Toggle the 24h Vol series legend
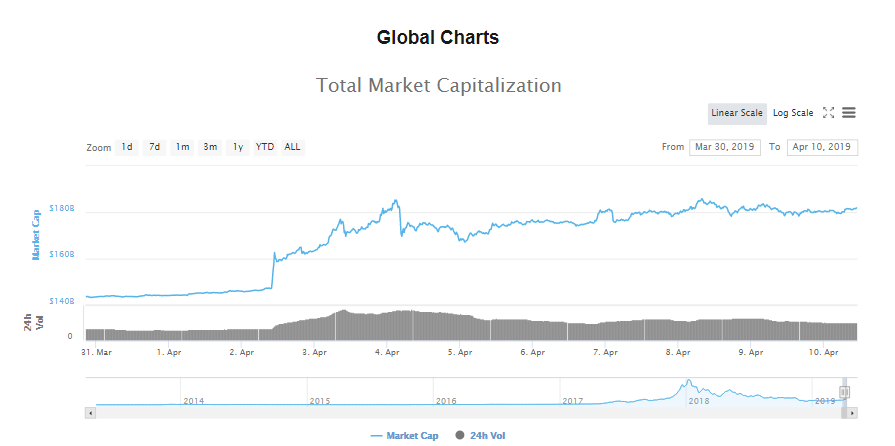The width and height of the screenshot is (895, 446). pos(484,436)
